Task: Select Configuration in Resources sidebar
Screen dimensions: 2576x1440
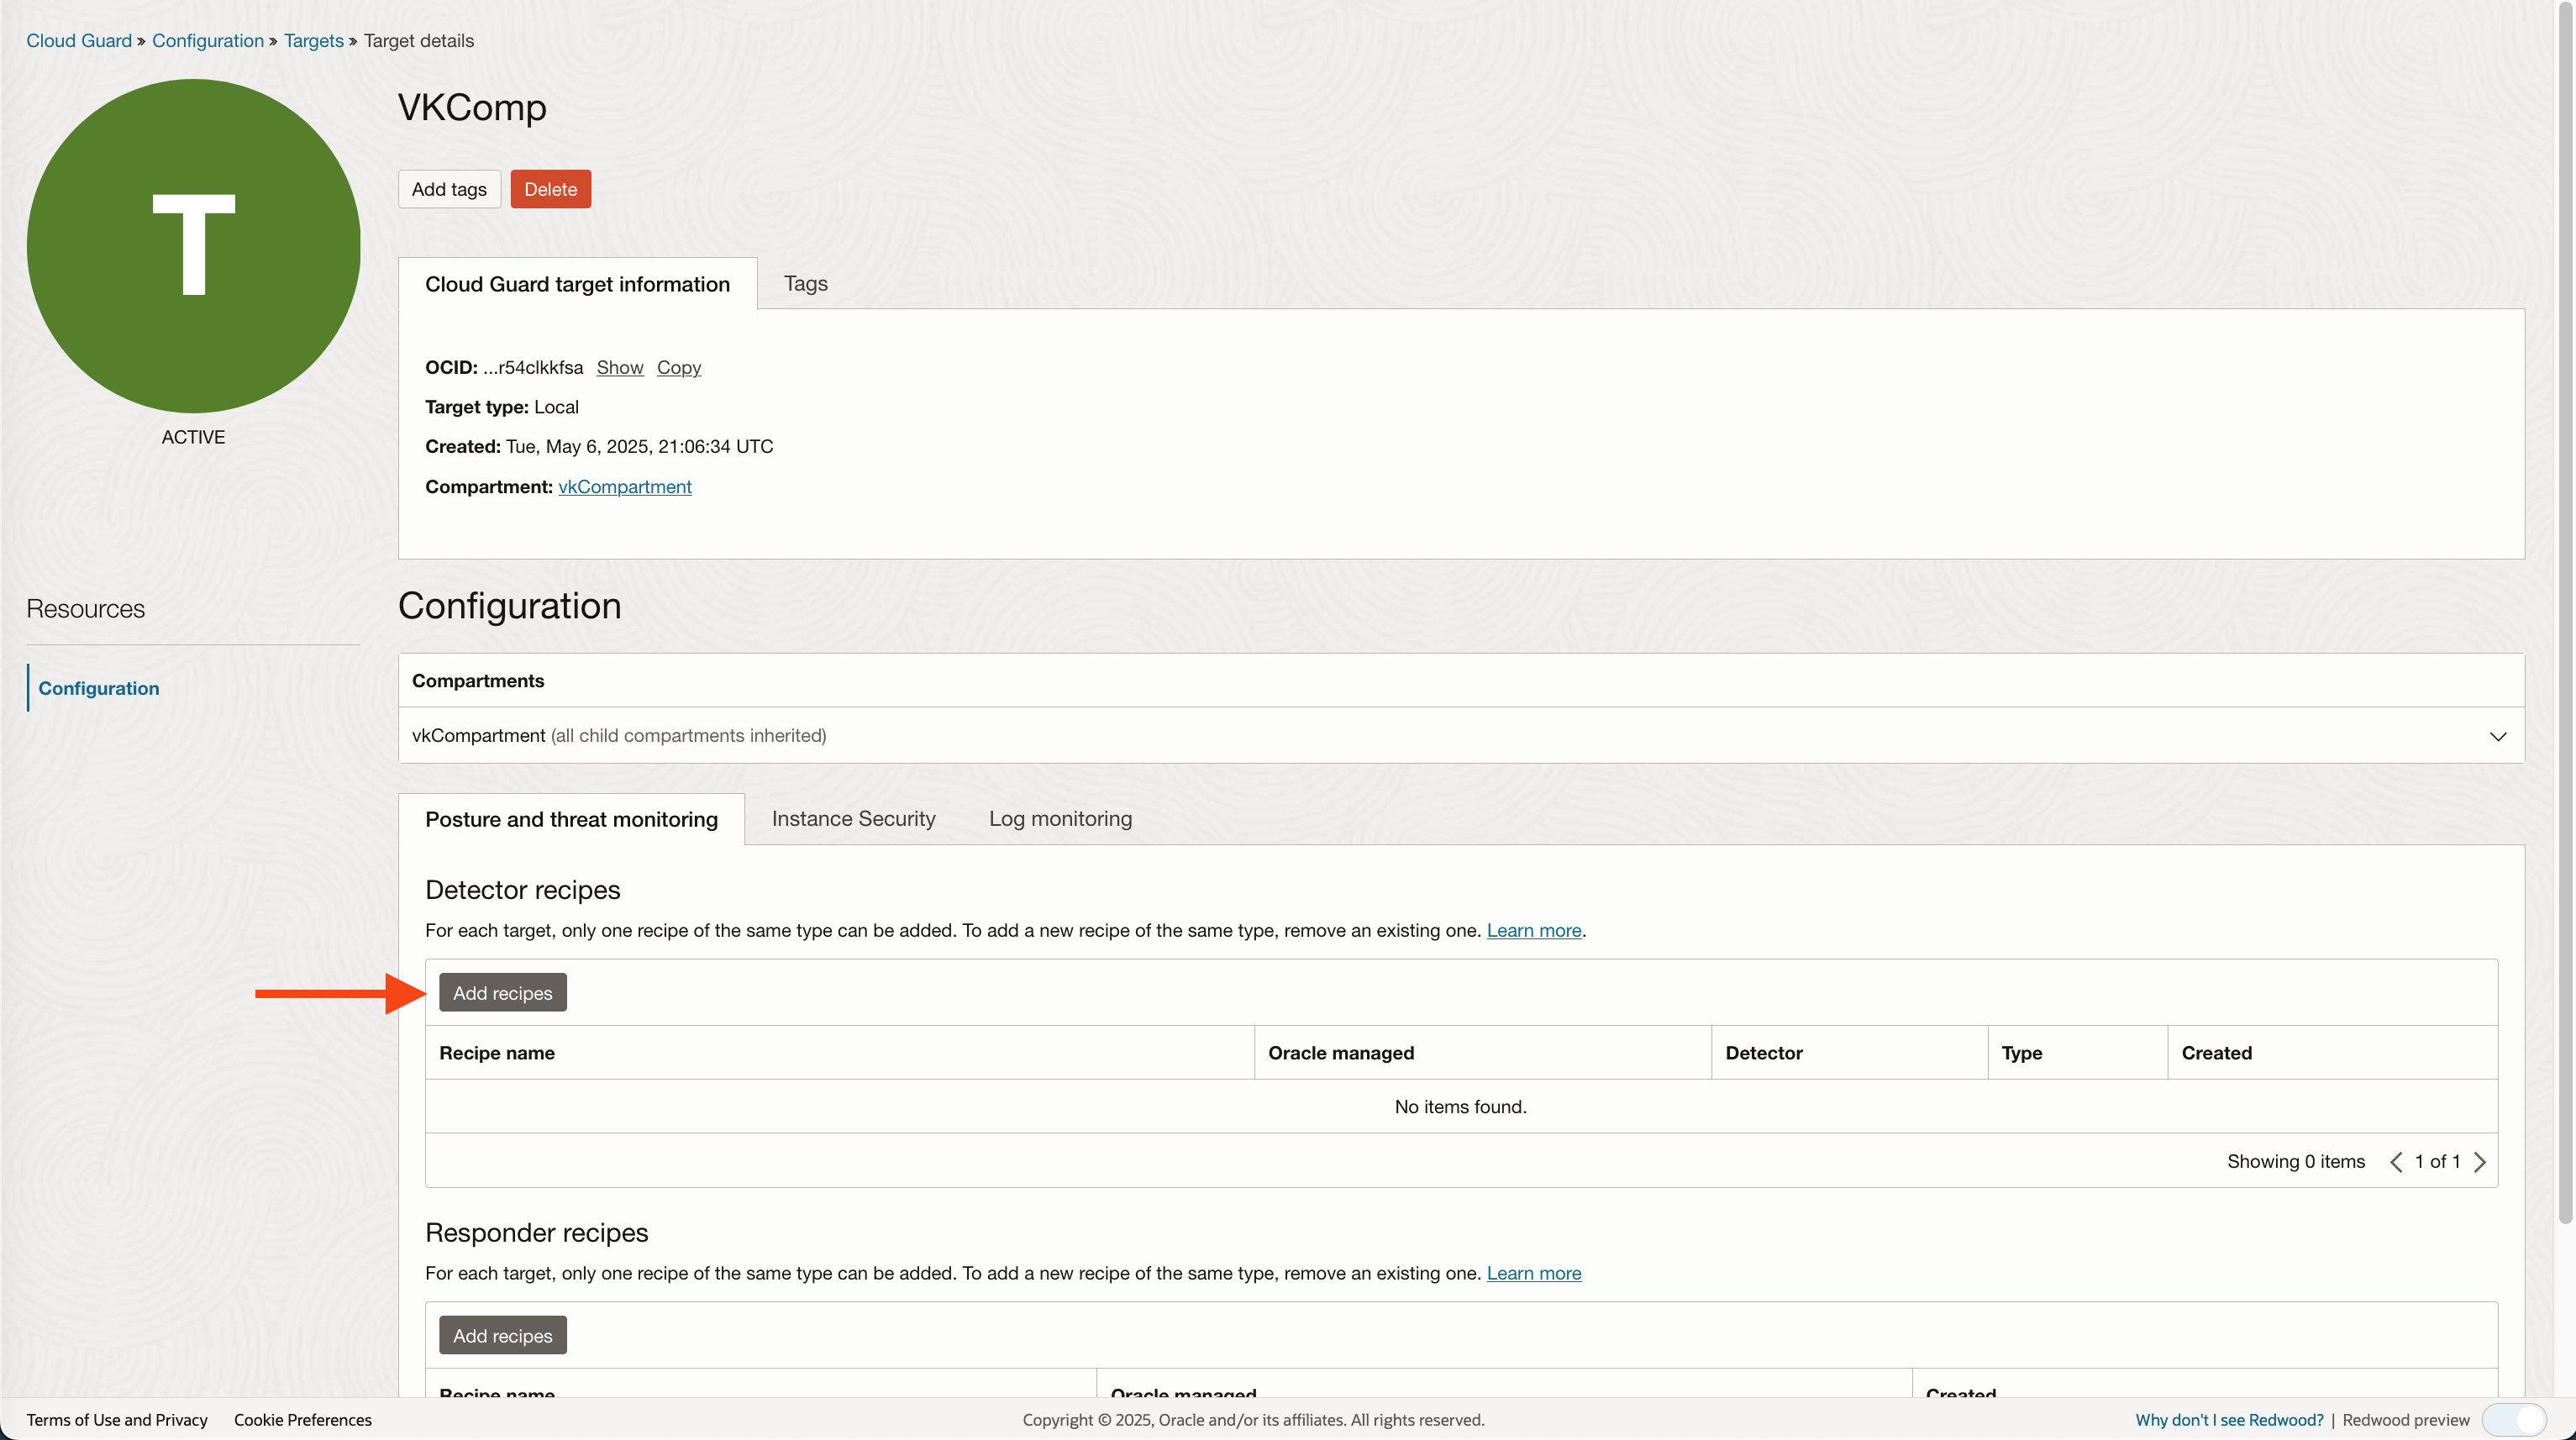Action: click(98, 688)
